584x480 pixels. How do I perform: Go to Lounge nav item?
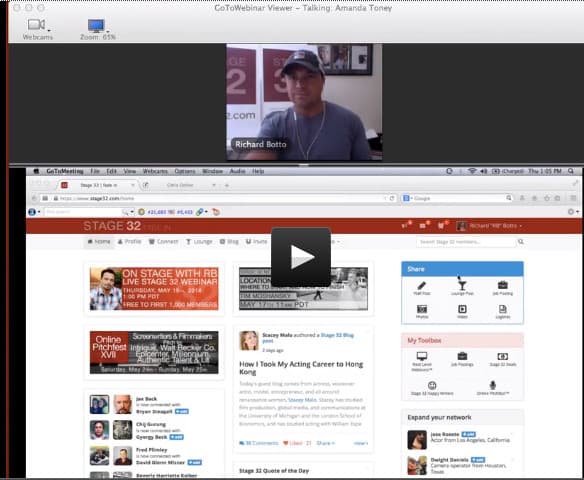click(x=199, y=242)
